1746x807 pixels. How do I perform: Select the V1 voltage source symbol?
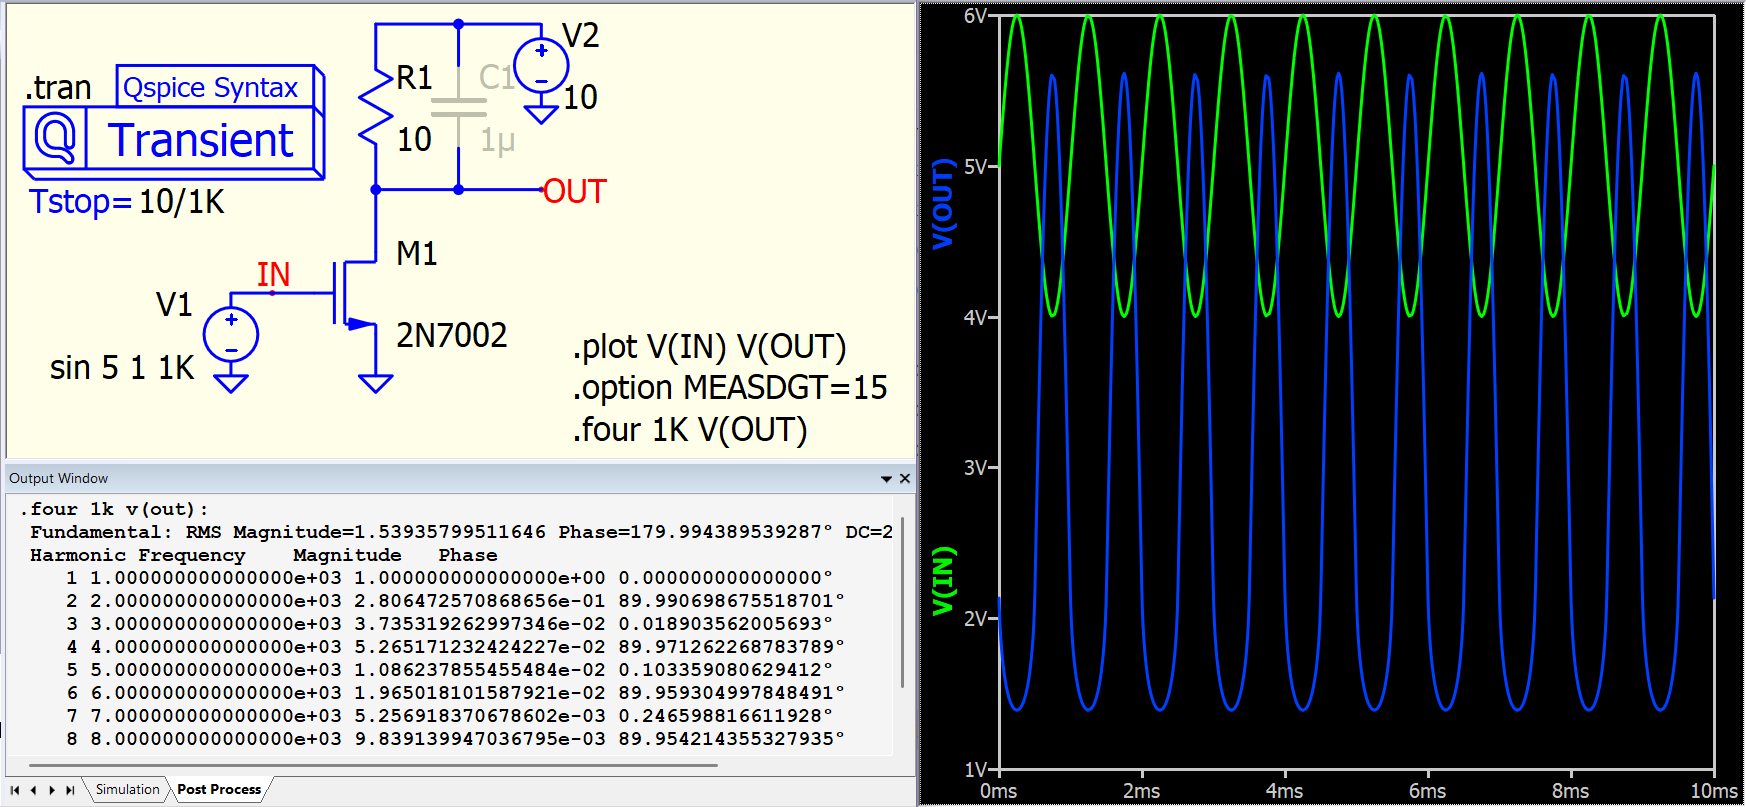tap(231, 334)
